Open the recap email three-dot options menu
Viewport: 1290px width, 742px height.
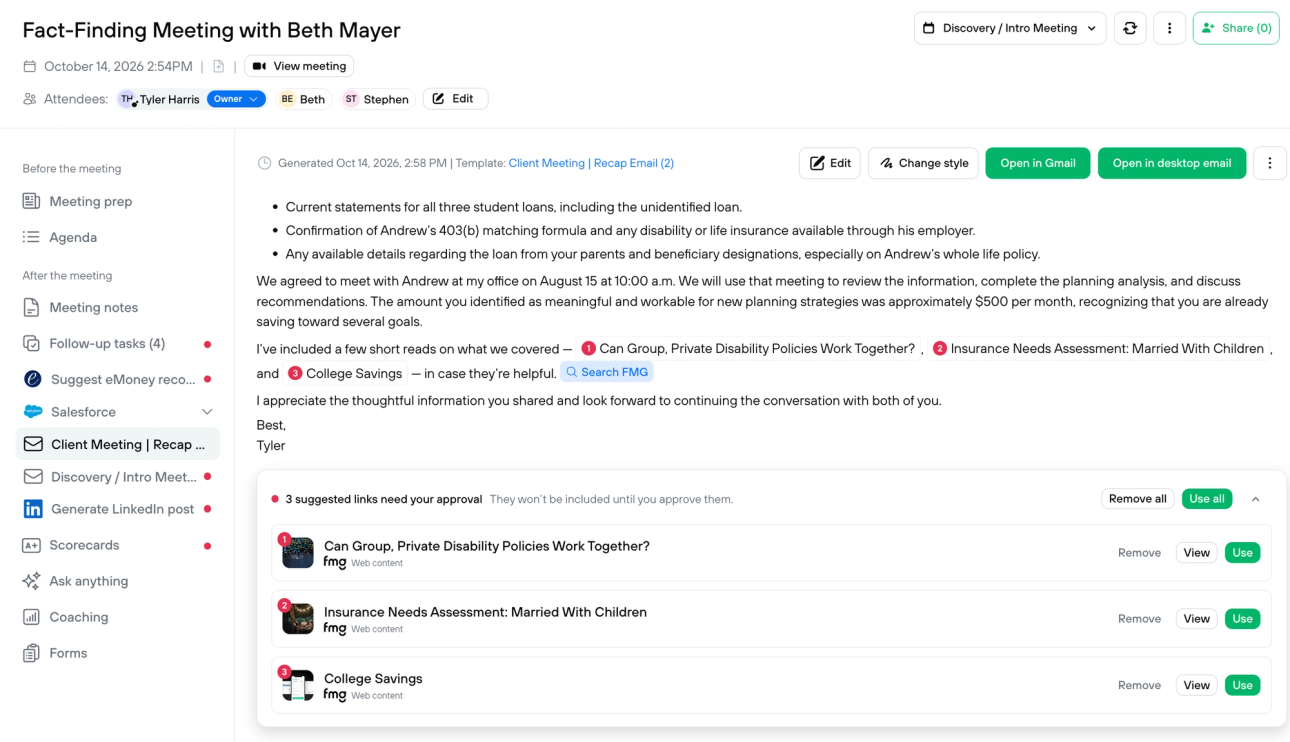click(1270, 163)
